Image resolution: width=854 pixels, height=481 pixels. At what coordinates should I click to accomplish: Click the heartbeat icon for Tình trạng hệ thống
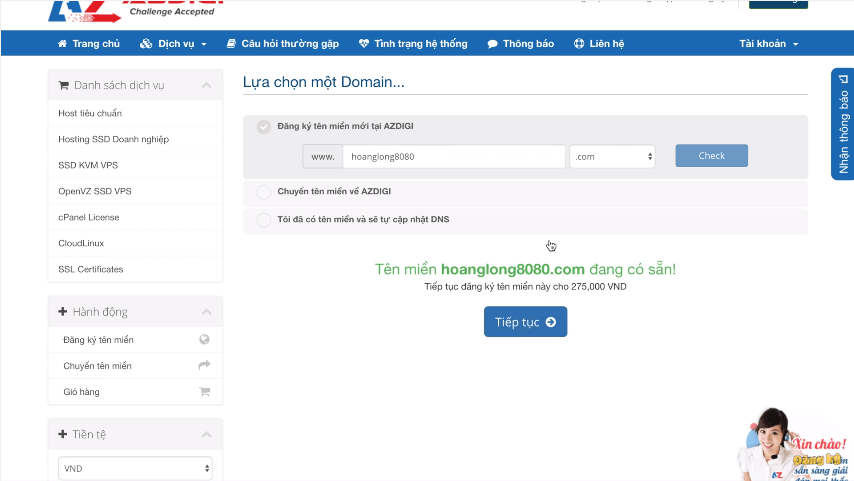click(x=364, y=44)
